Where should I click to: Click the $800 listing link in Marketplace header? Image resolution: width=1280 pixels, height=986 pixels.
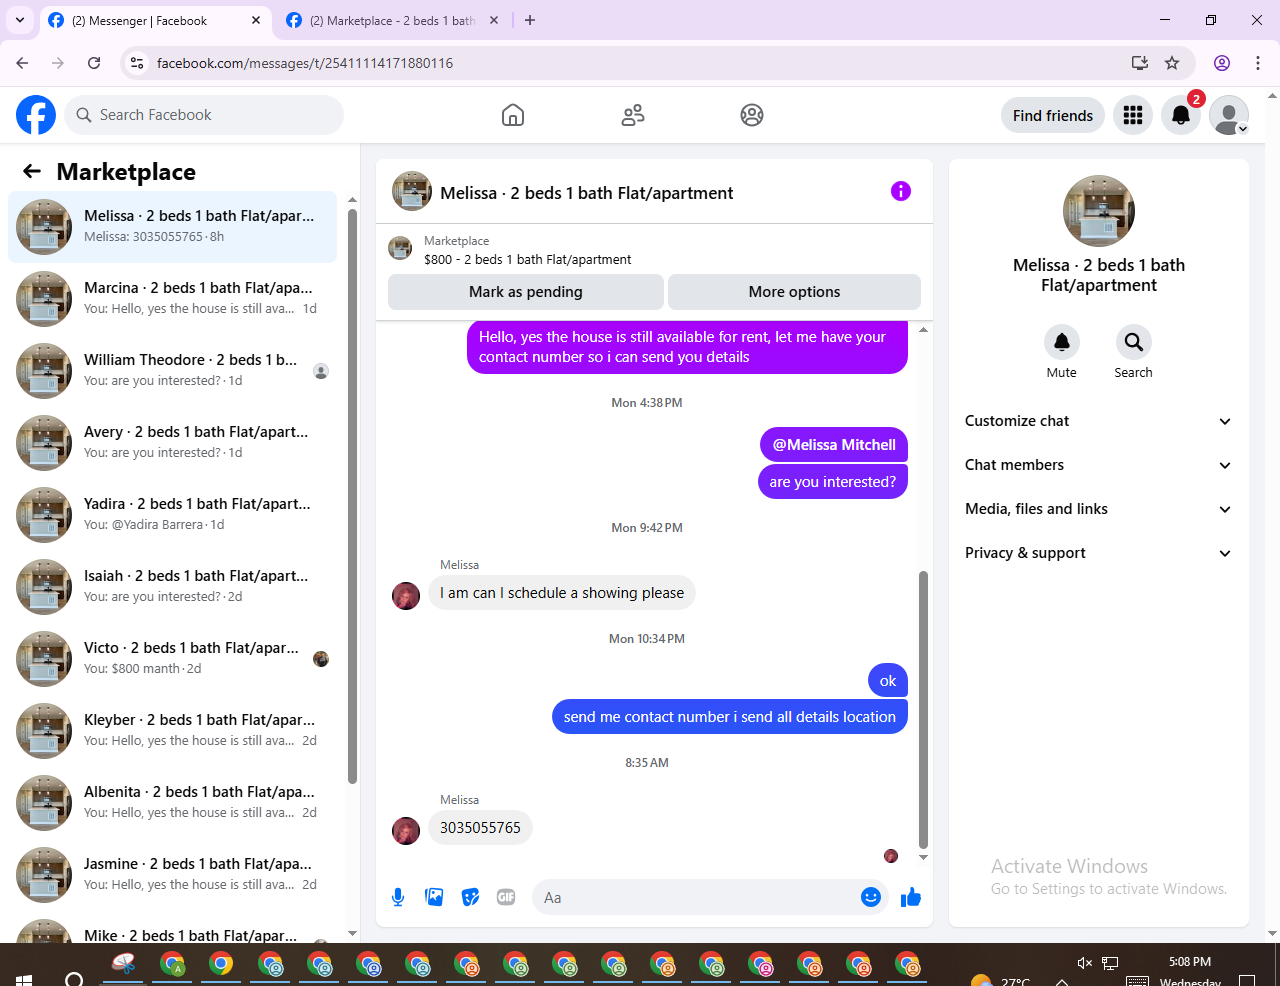point(527,259)
